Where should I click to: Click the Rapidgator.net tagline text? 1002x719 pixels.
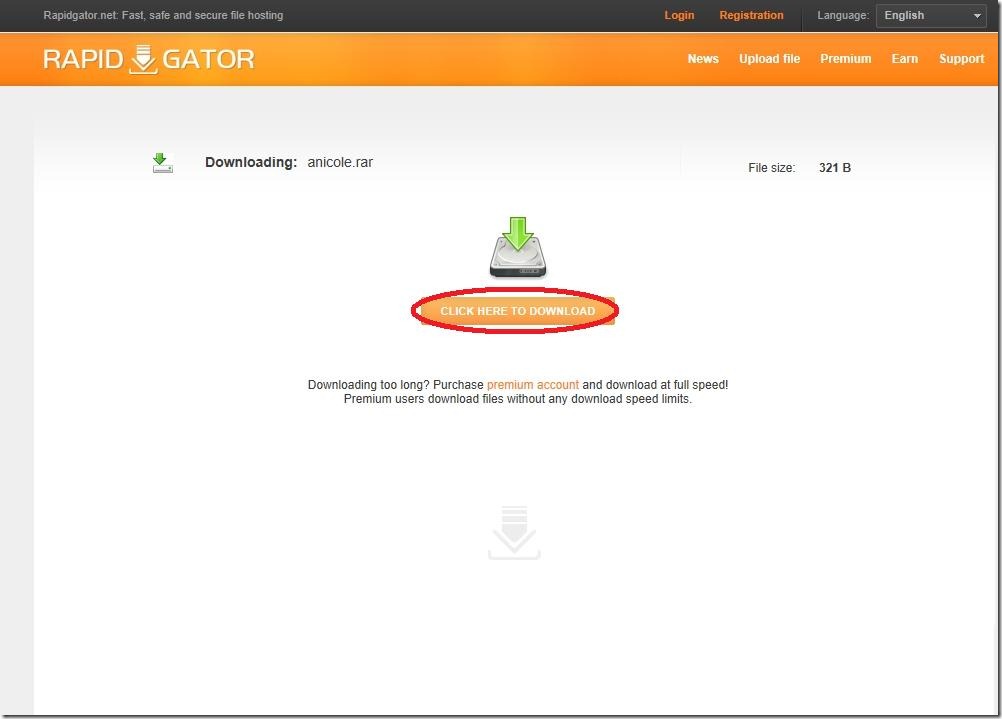163,15
